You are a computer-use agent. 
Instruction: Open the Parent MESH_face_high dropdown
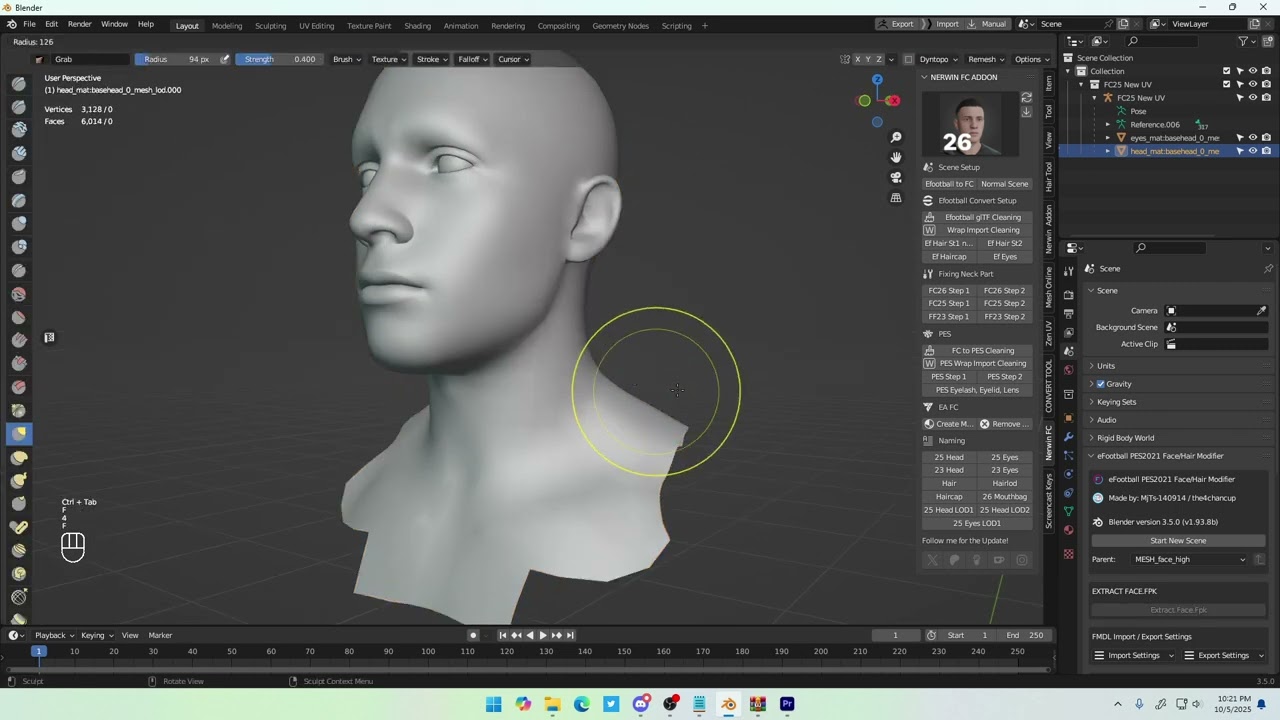[1190, 560]
